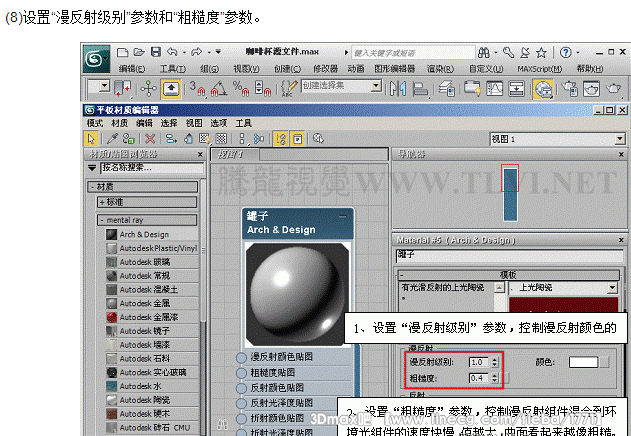This screenshot has height=436, width=631.
Task: Pick material from object with eyedropper
Action: [112, 139]
